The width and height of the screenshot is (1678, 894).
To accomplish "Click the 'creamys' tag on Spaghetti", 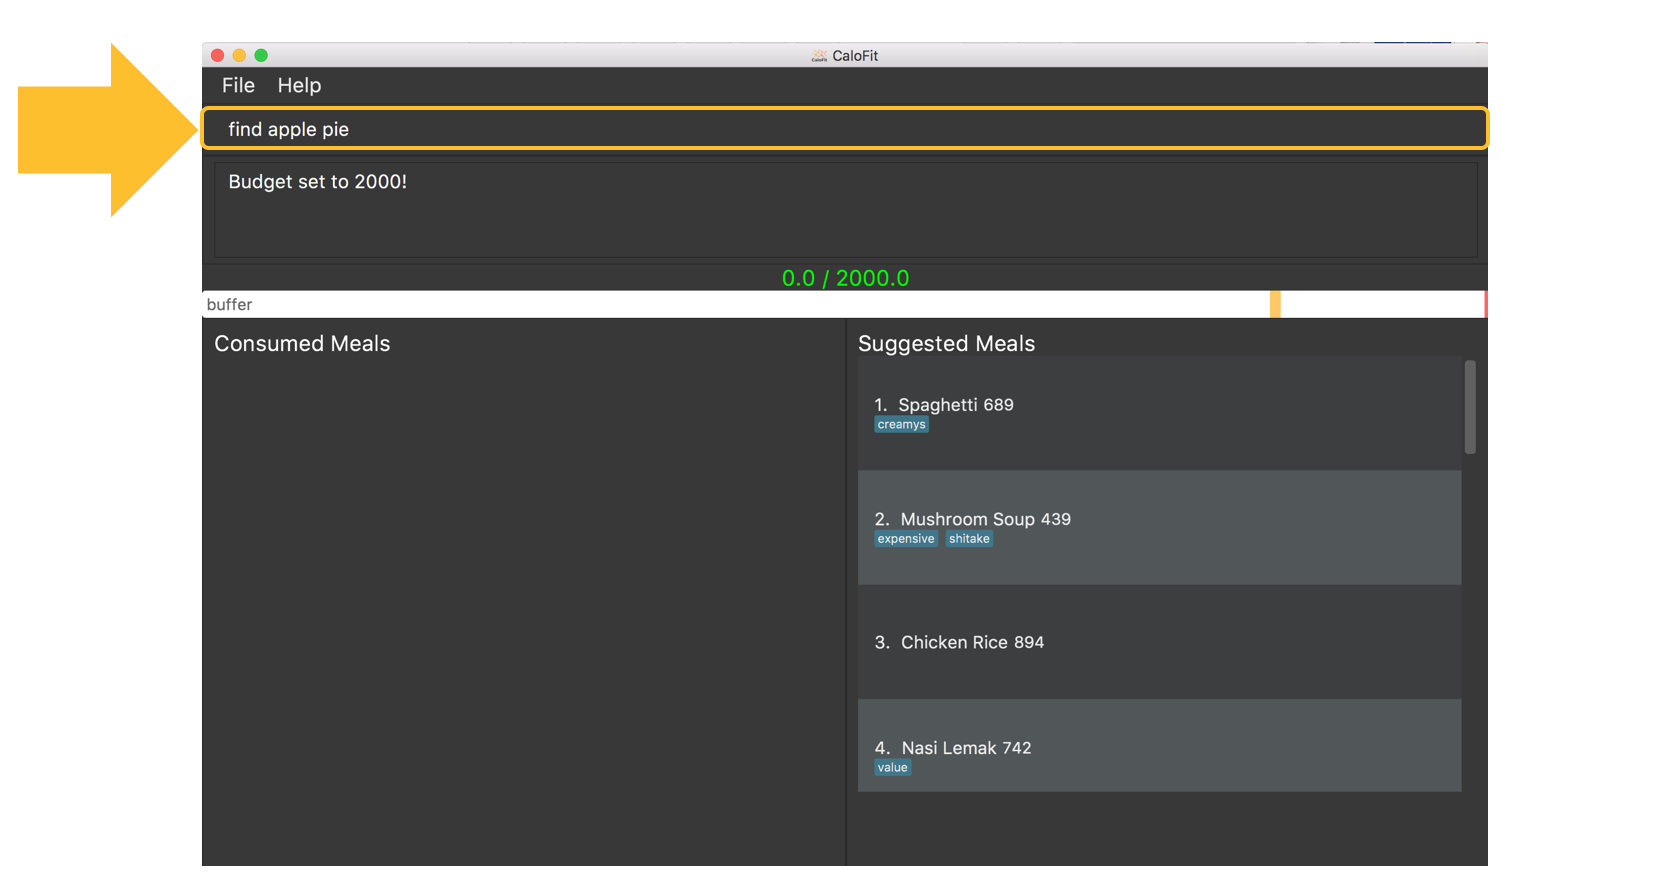I will (x=901, y=425).
